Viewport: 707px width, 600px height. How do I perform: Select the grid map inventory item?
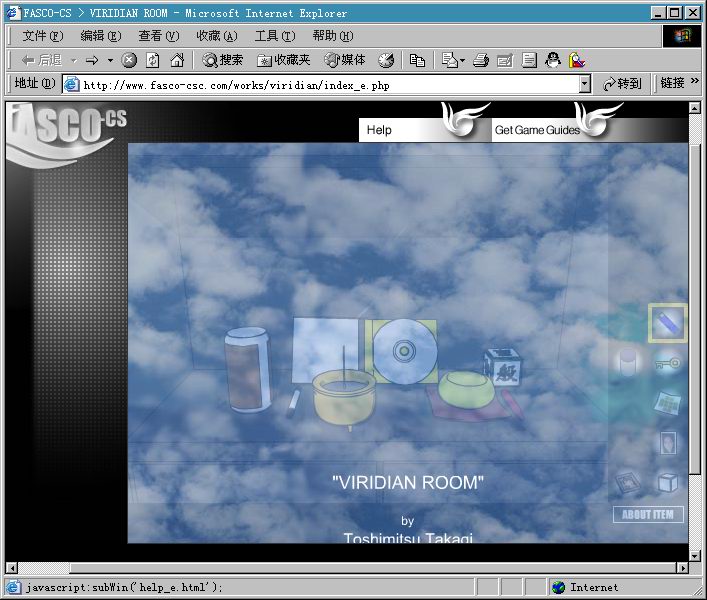pos(667,403)
